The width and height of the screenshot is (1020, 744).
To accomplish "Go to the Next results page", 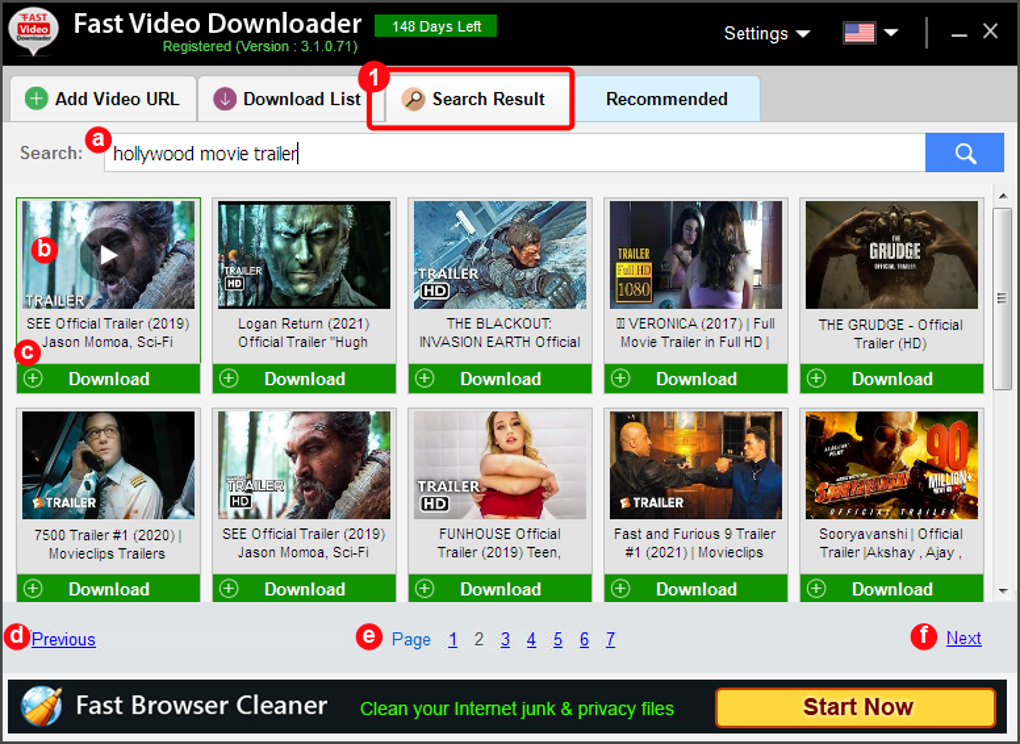I will coord(963,638).
